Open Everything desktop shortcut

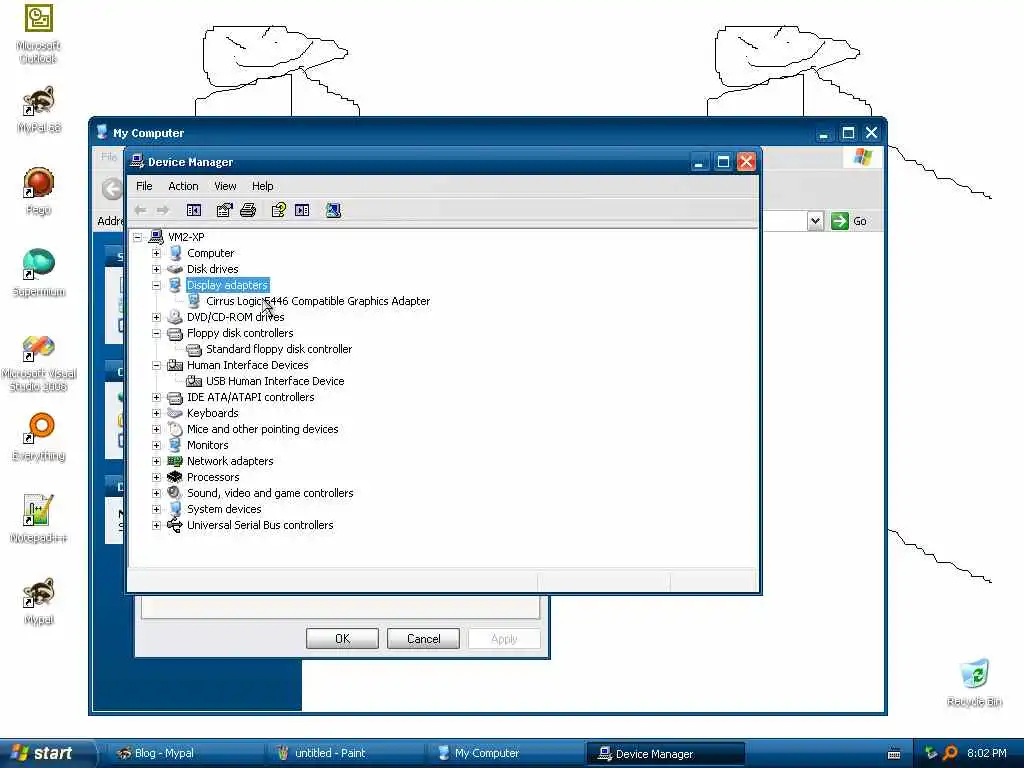click(39, 437)
